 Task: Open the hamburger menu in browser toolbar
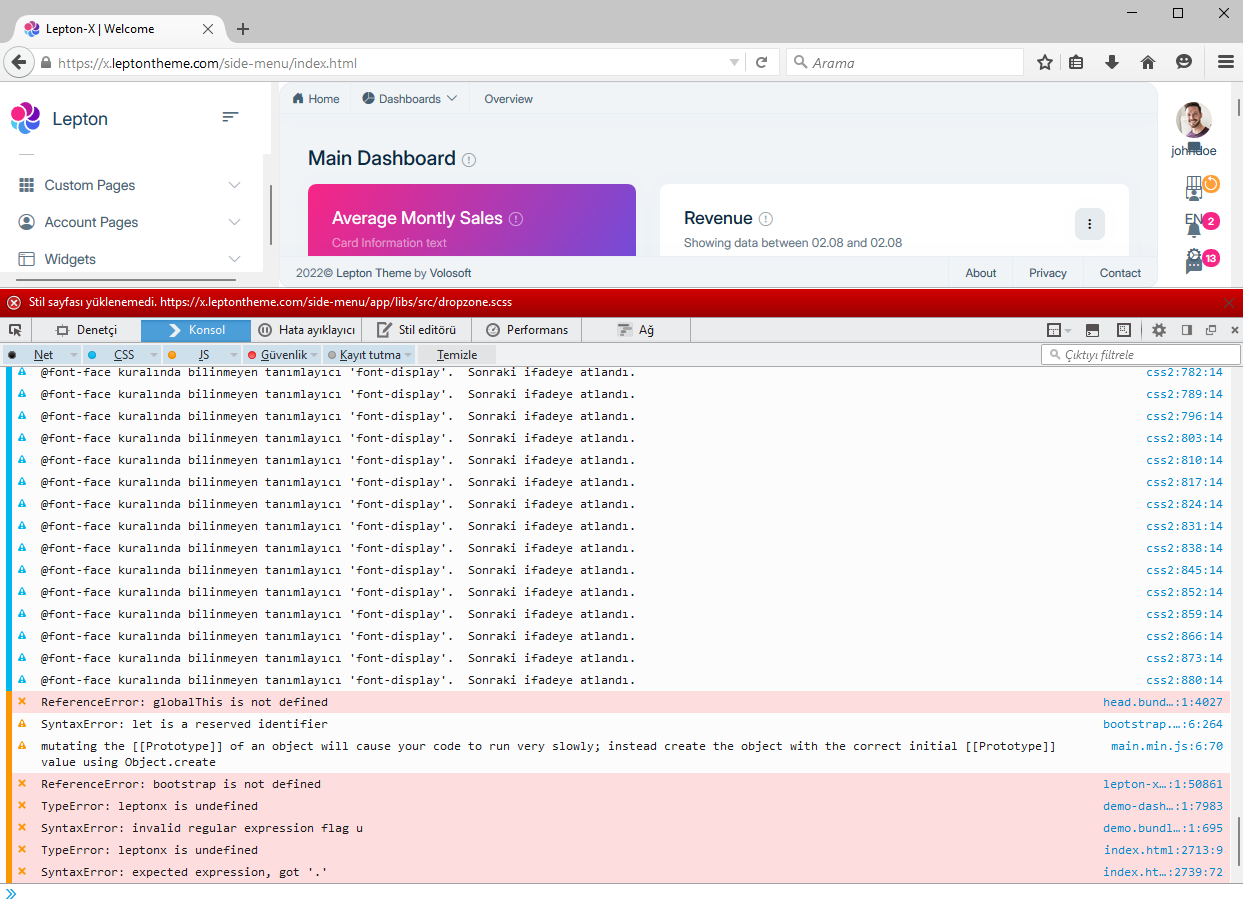1225,62
